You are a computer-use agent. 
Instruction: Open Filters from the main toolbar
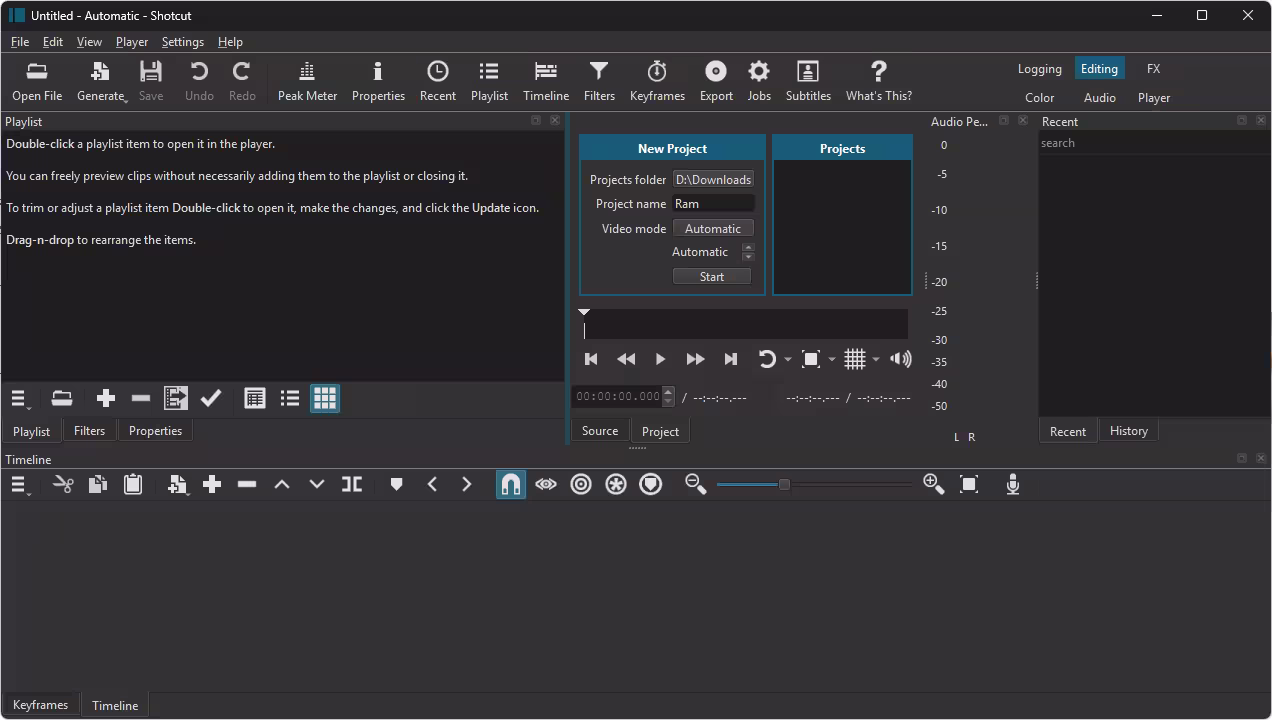pyautogui.click(x=599, y=81)
